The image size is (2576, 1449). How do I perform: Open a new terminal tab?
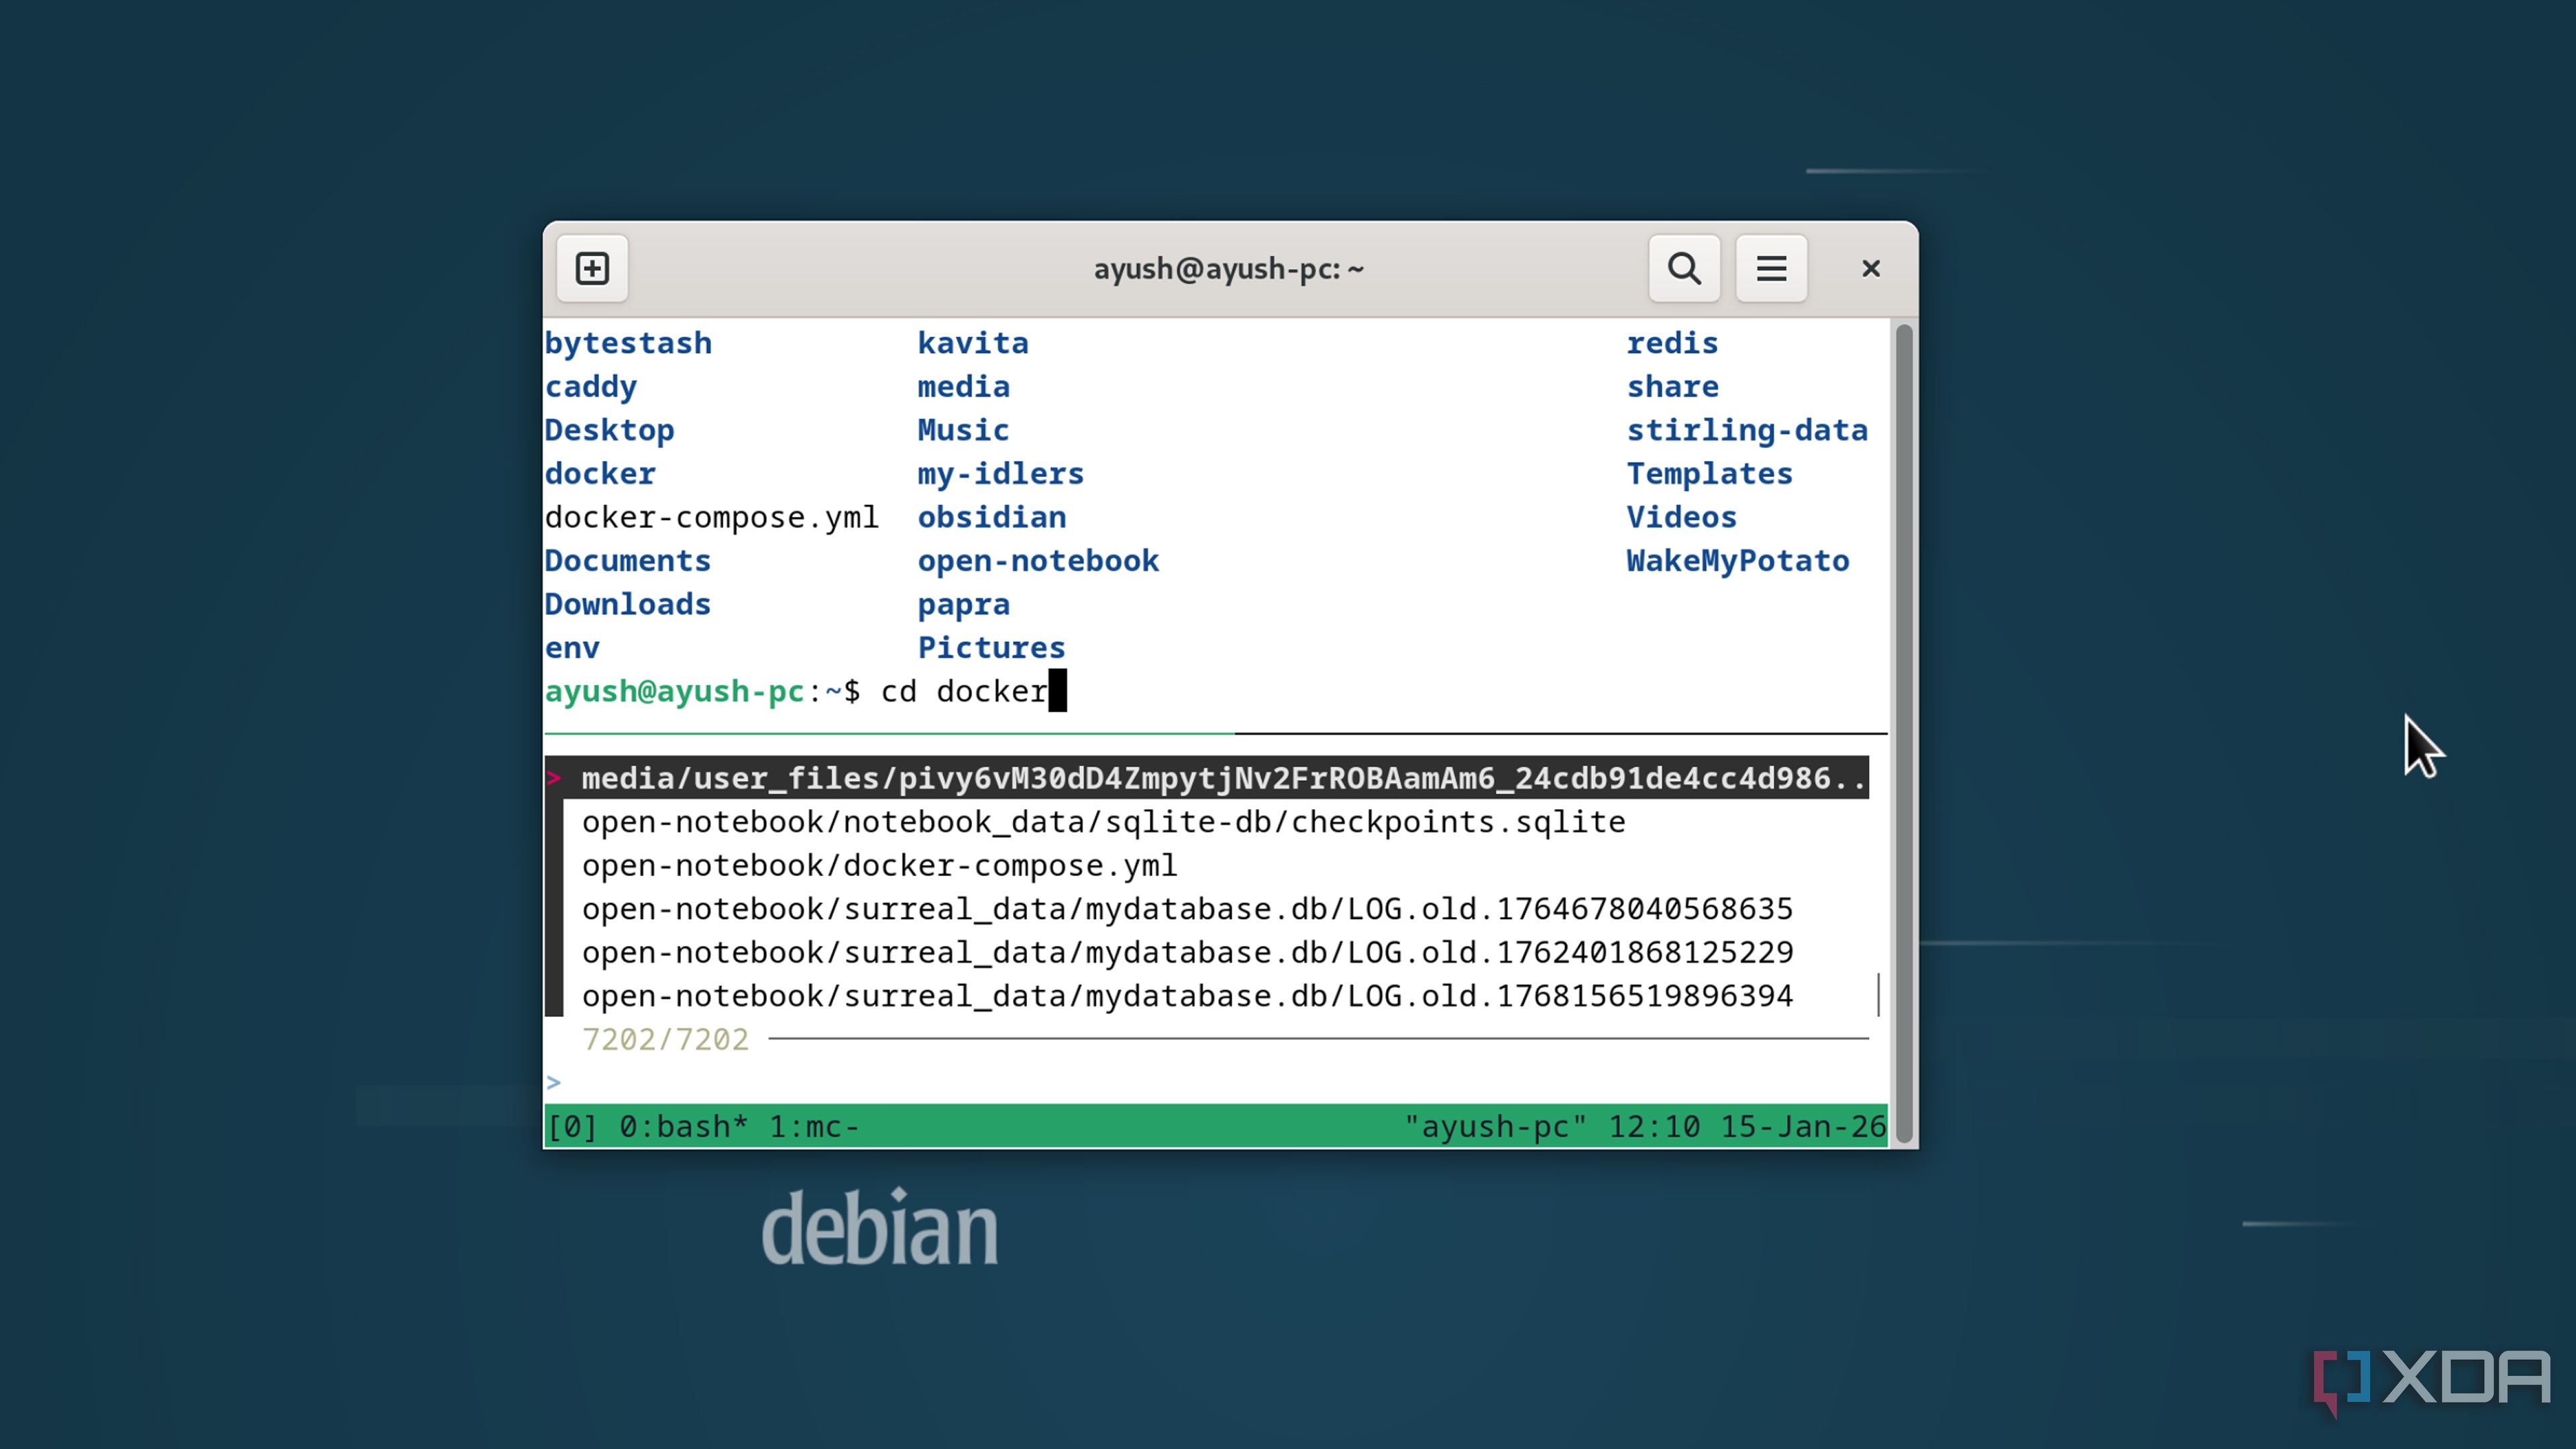(592, 268)
